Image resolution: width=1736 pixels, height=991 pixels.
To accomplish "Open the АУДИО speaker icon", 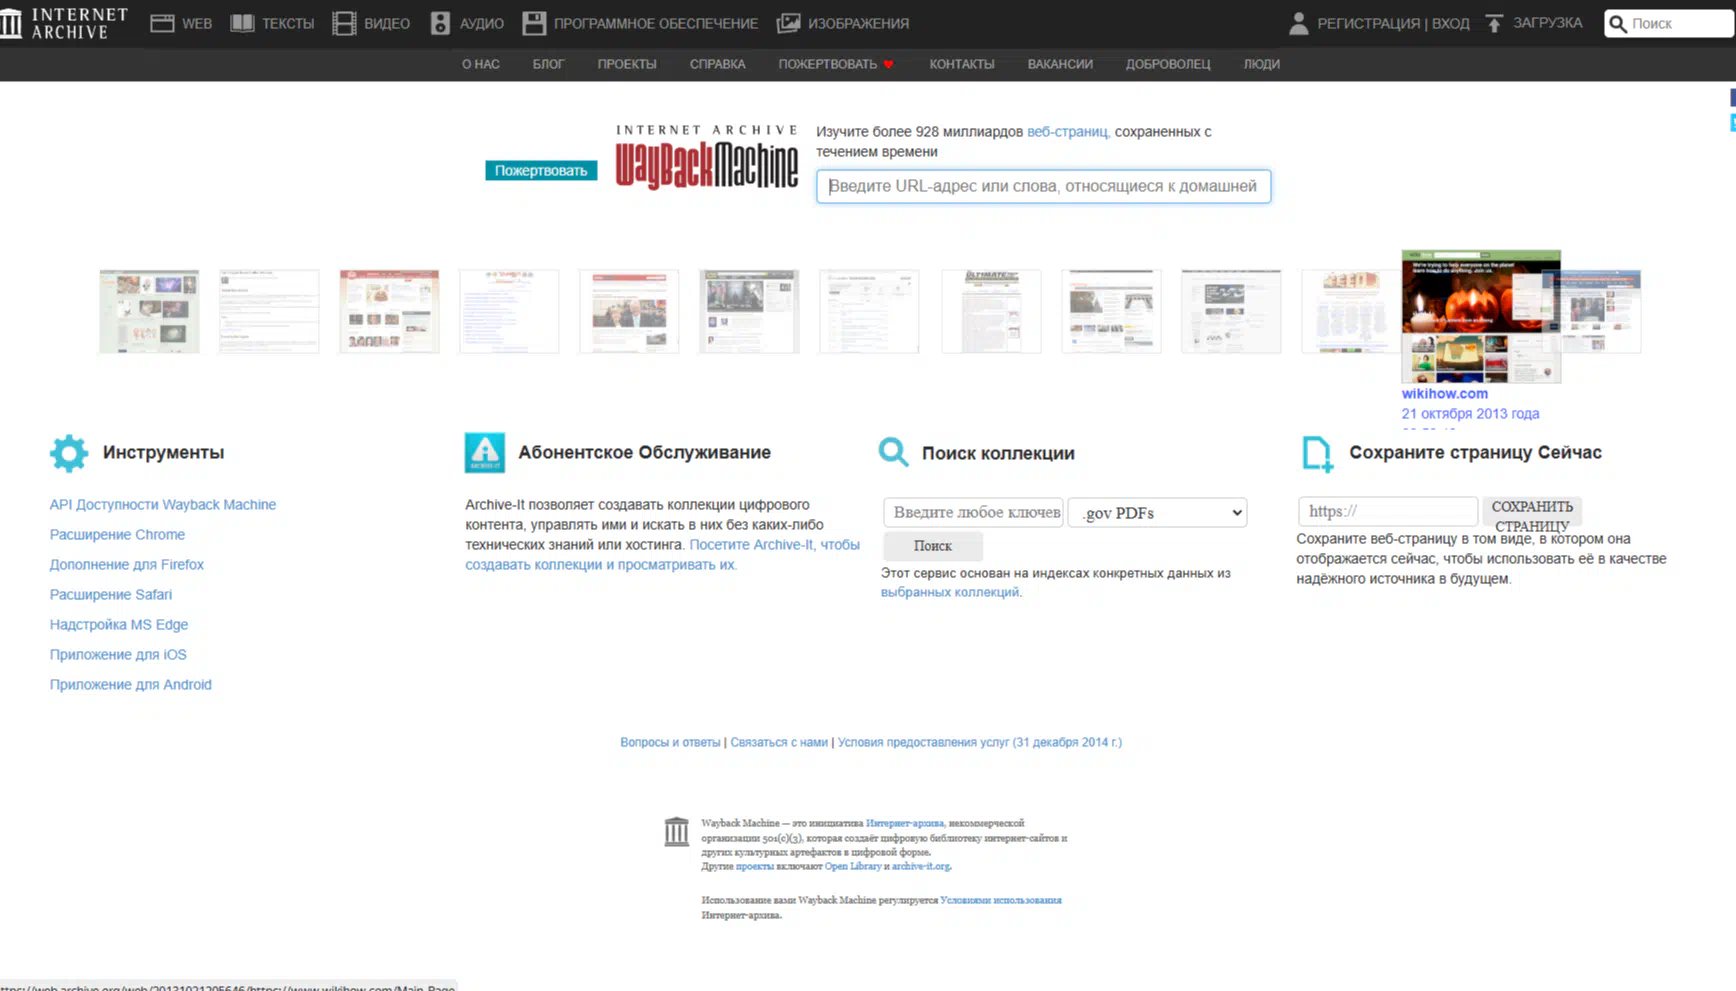I will [x=440, y=23].
